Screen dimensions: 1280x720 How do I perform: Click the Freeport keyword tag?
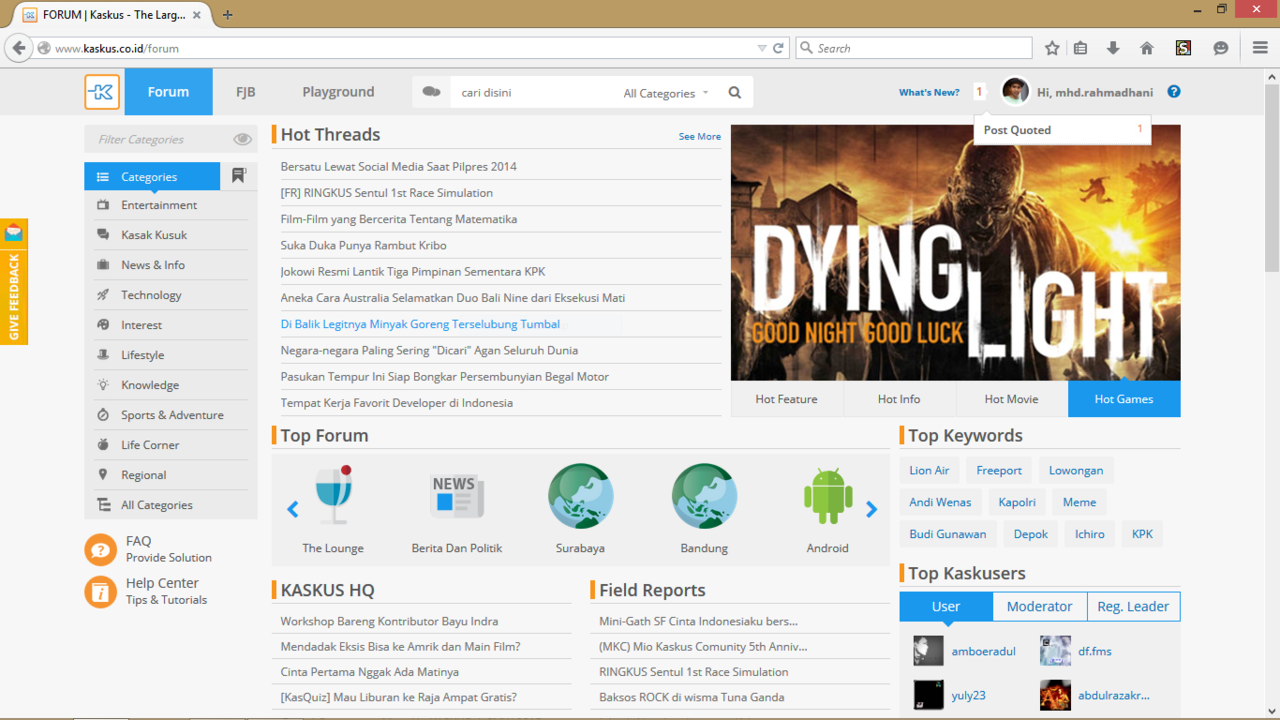(999, 470)
